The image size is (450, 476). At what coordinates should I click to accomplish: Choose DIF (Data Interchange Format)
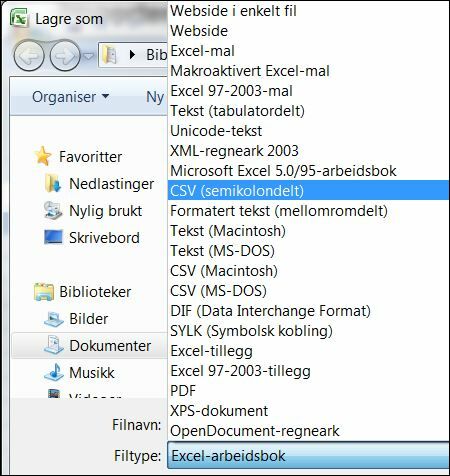[308, 311]
